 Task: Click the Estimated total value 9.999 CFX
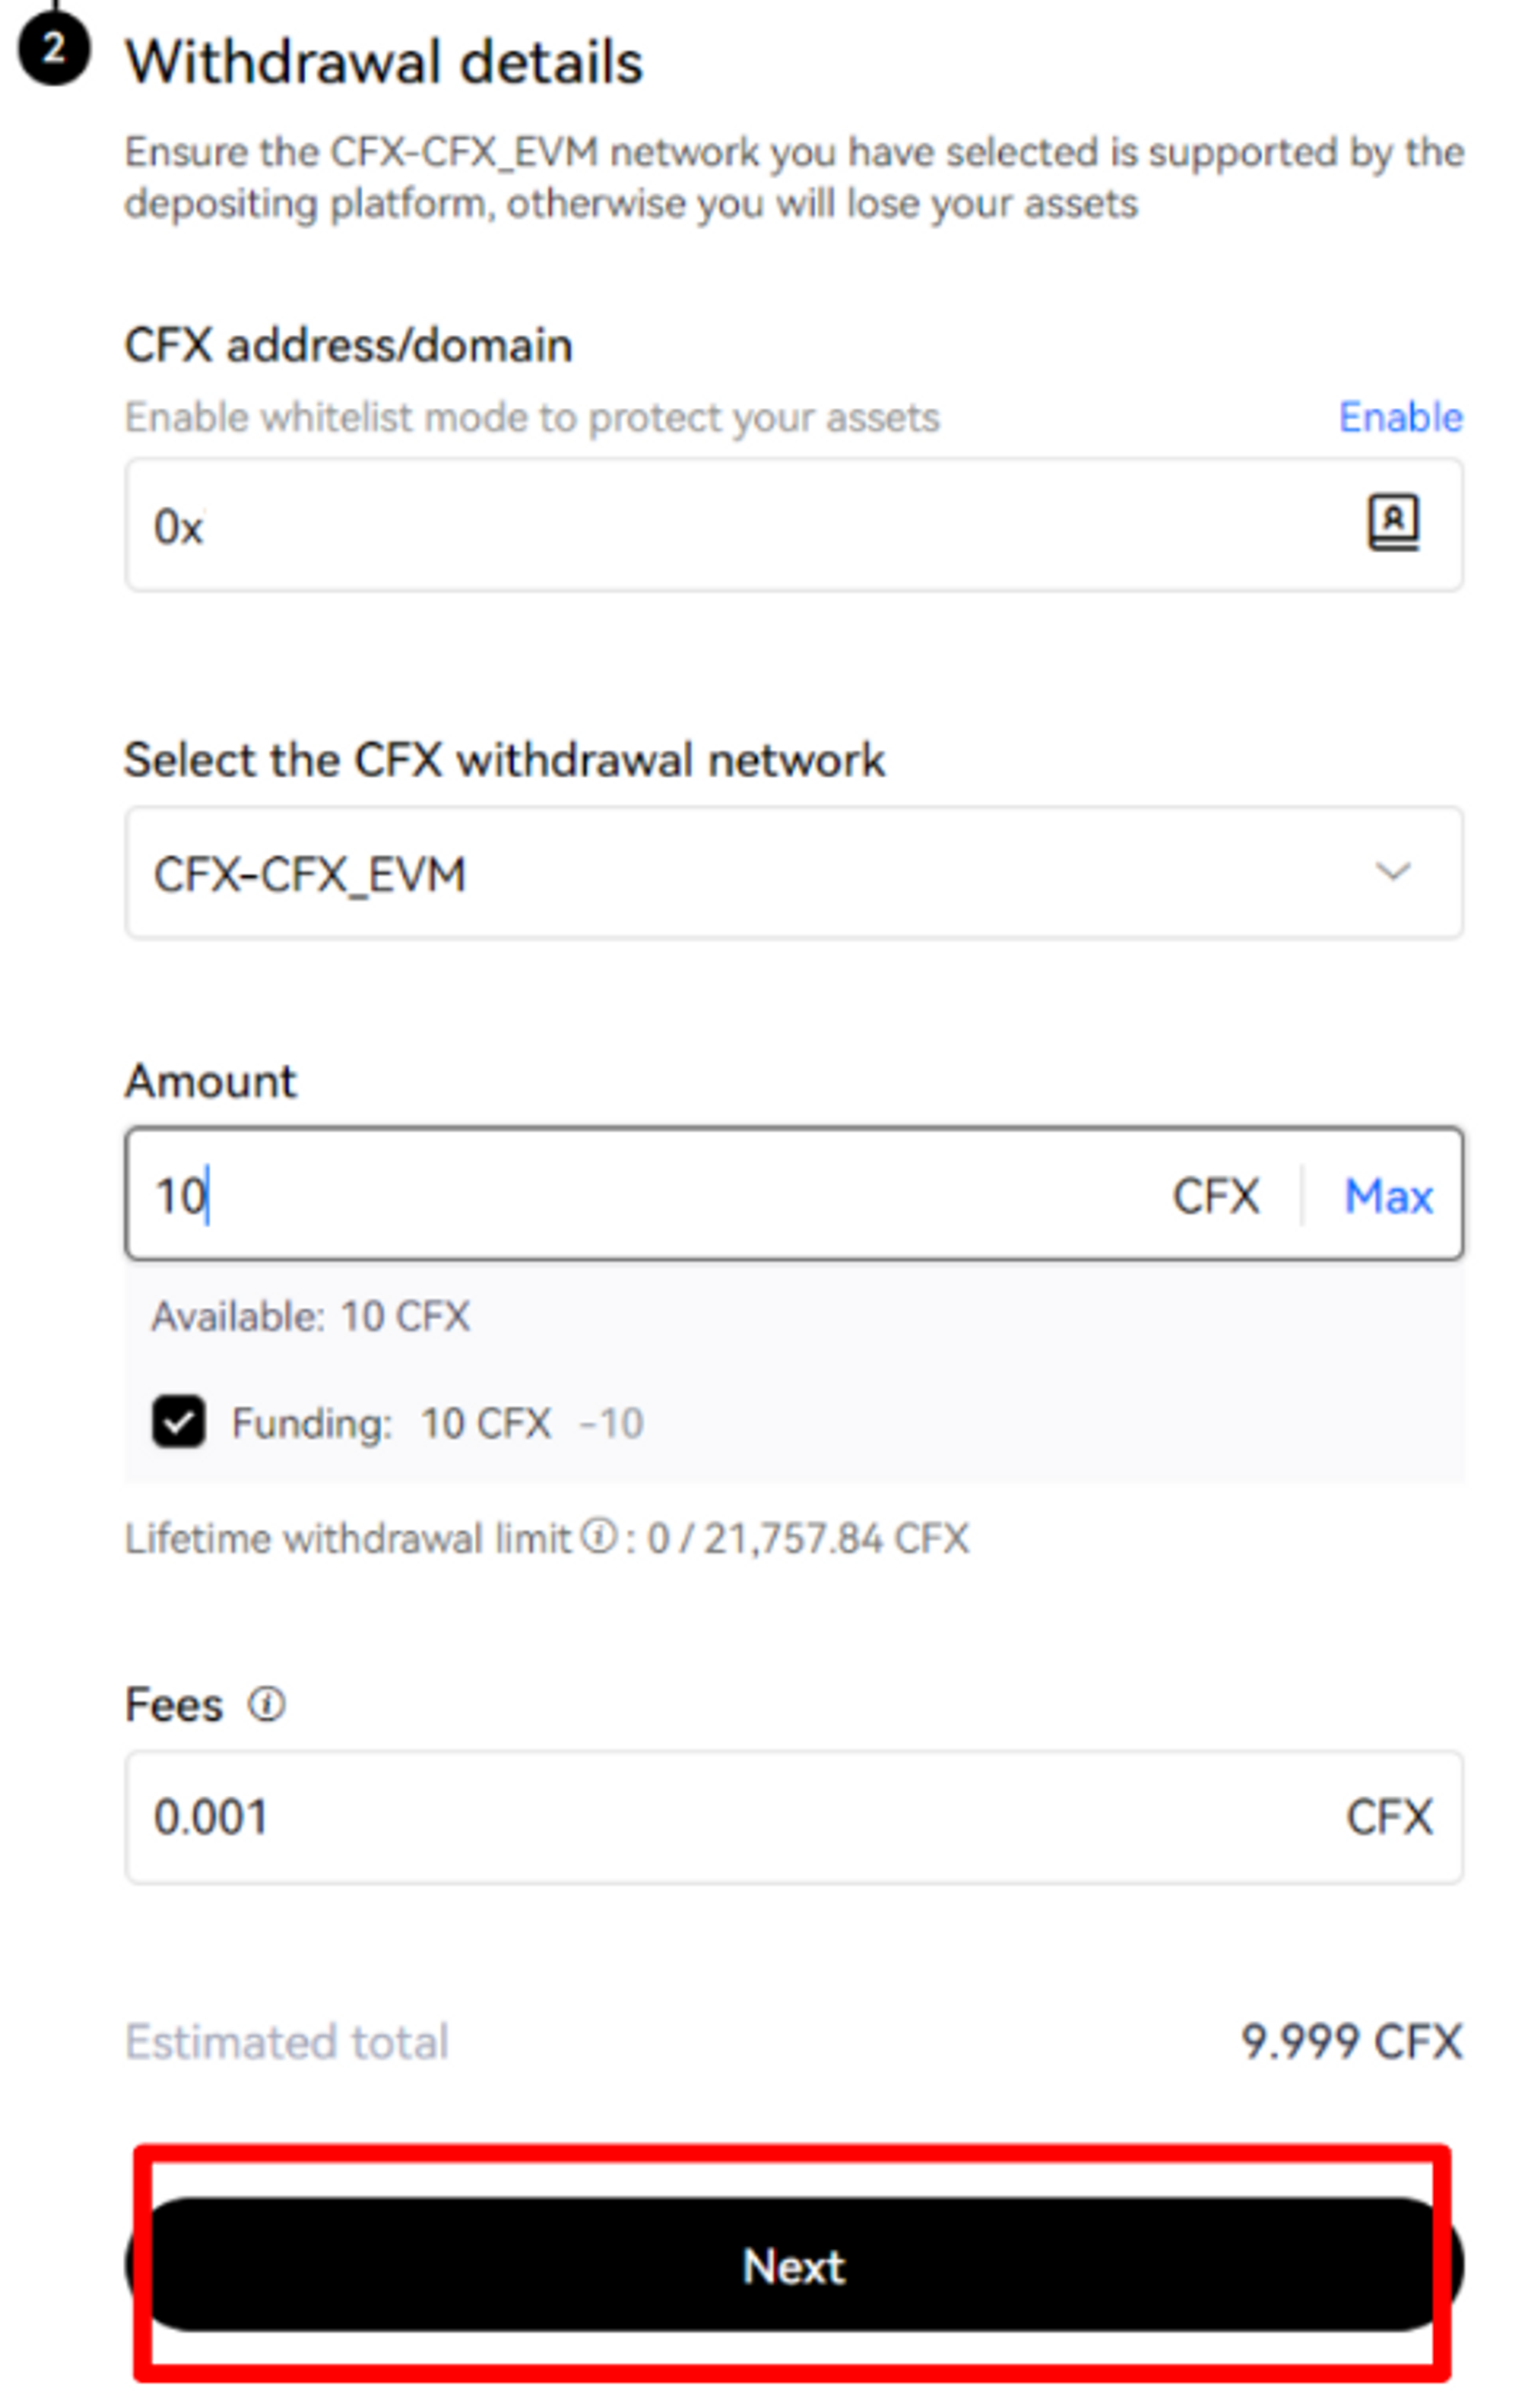tap(1350, 2041)
